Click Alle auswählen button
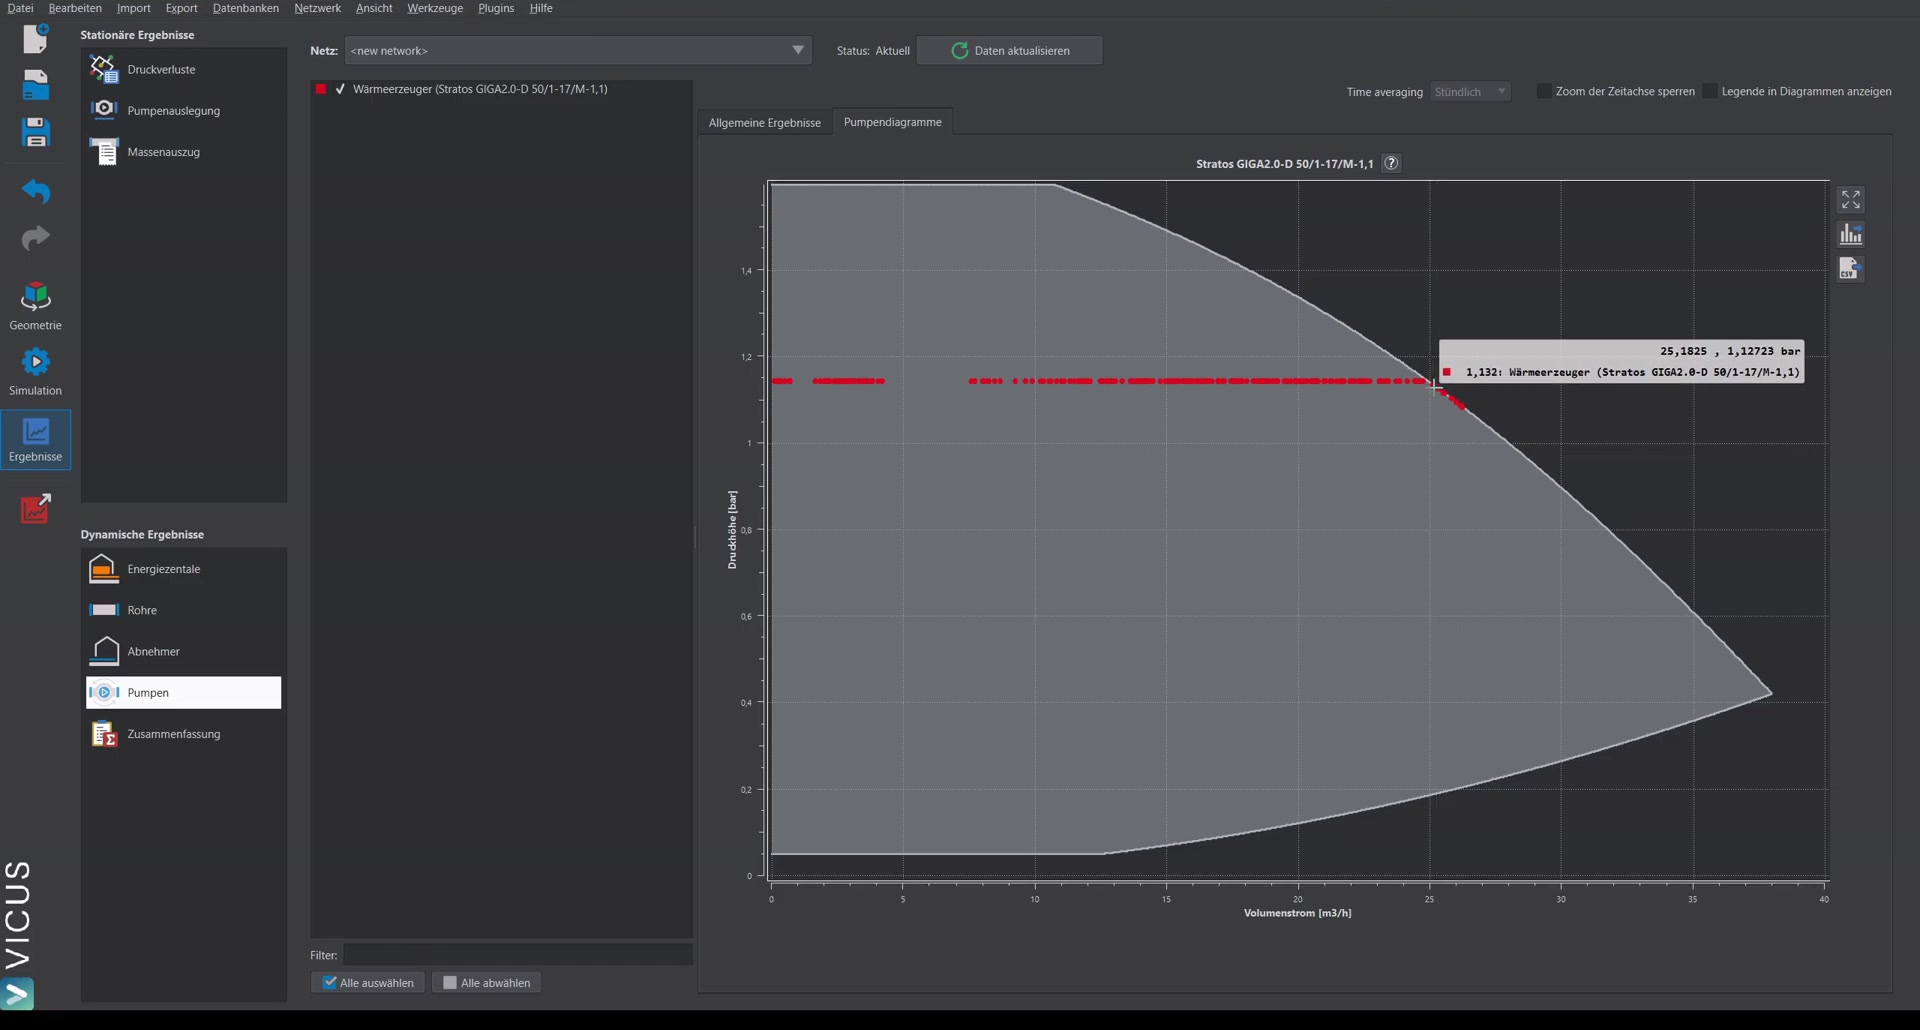 [368, 983]
